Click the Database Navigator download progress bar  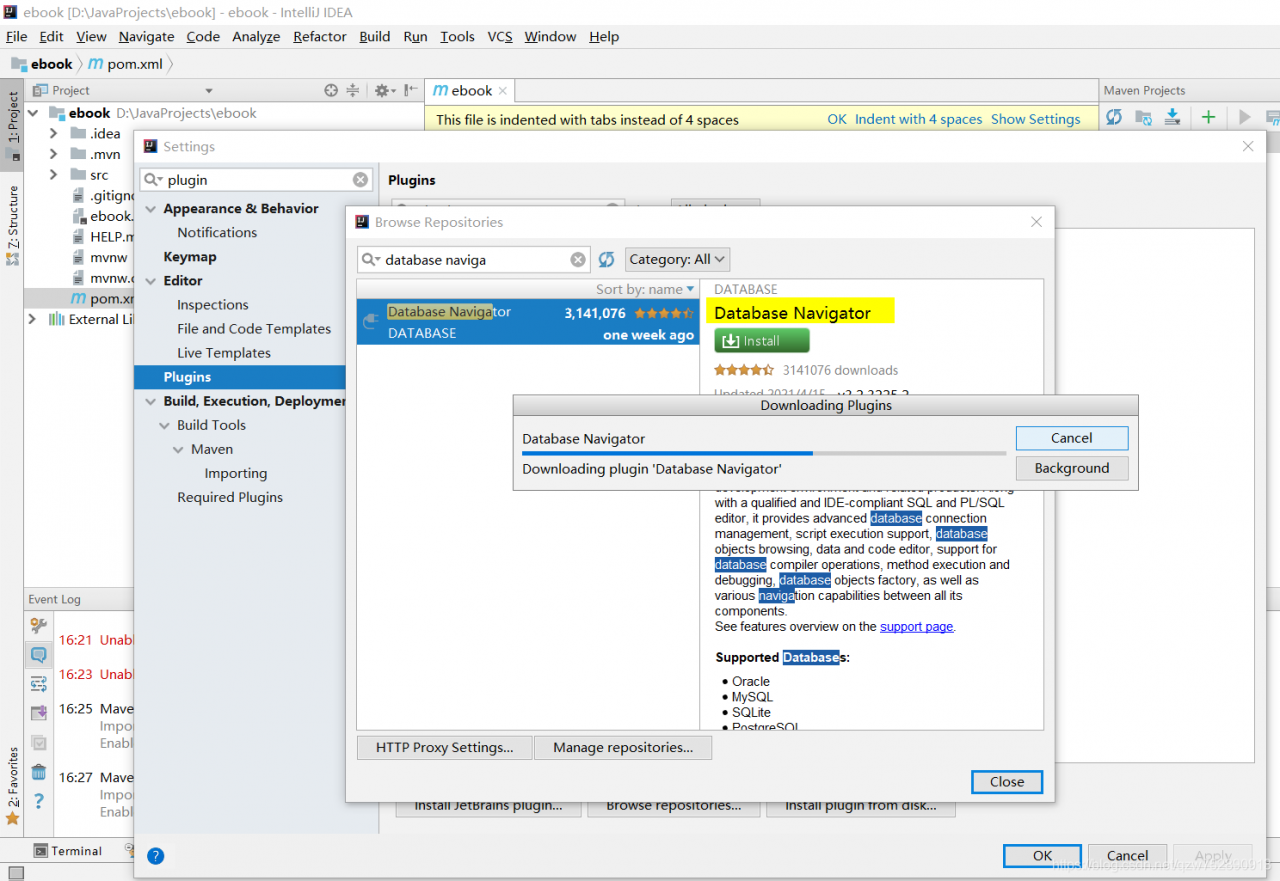point(764,453)
